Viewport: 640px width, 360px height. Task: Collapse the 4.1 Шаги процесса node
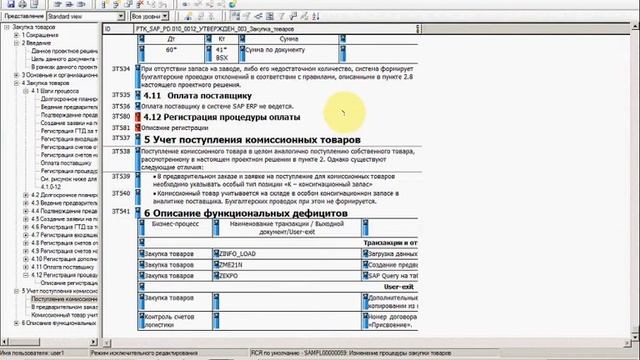[x=26, y=91]
